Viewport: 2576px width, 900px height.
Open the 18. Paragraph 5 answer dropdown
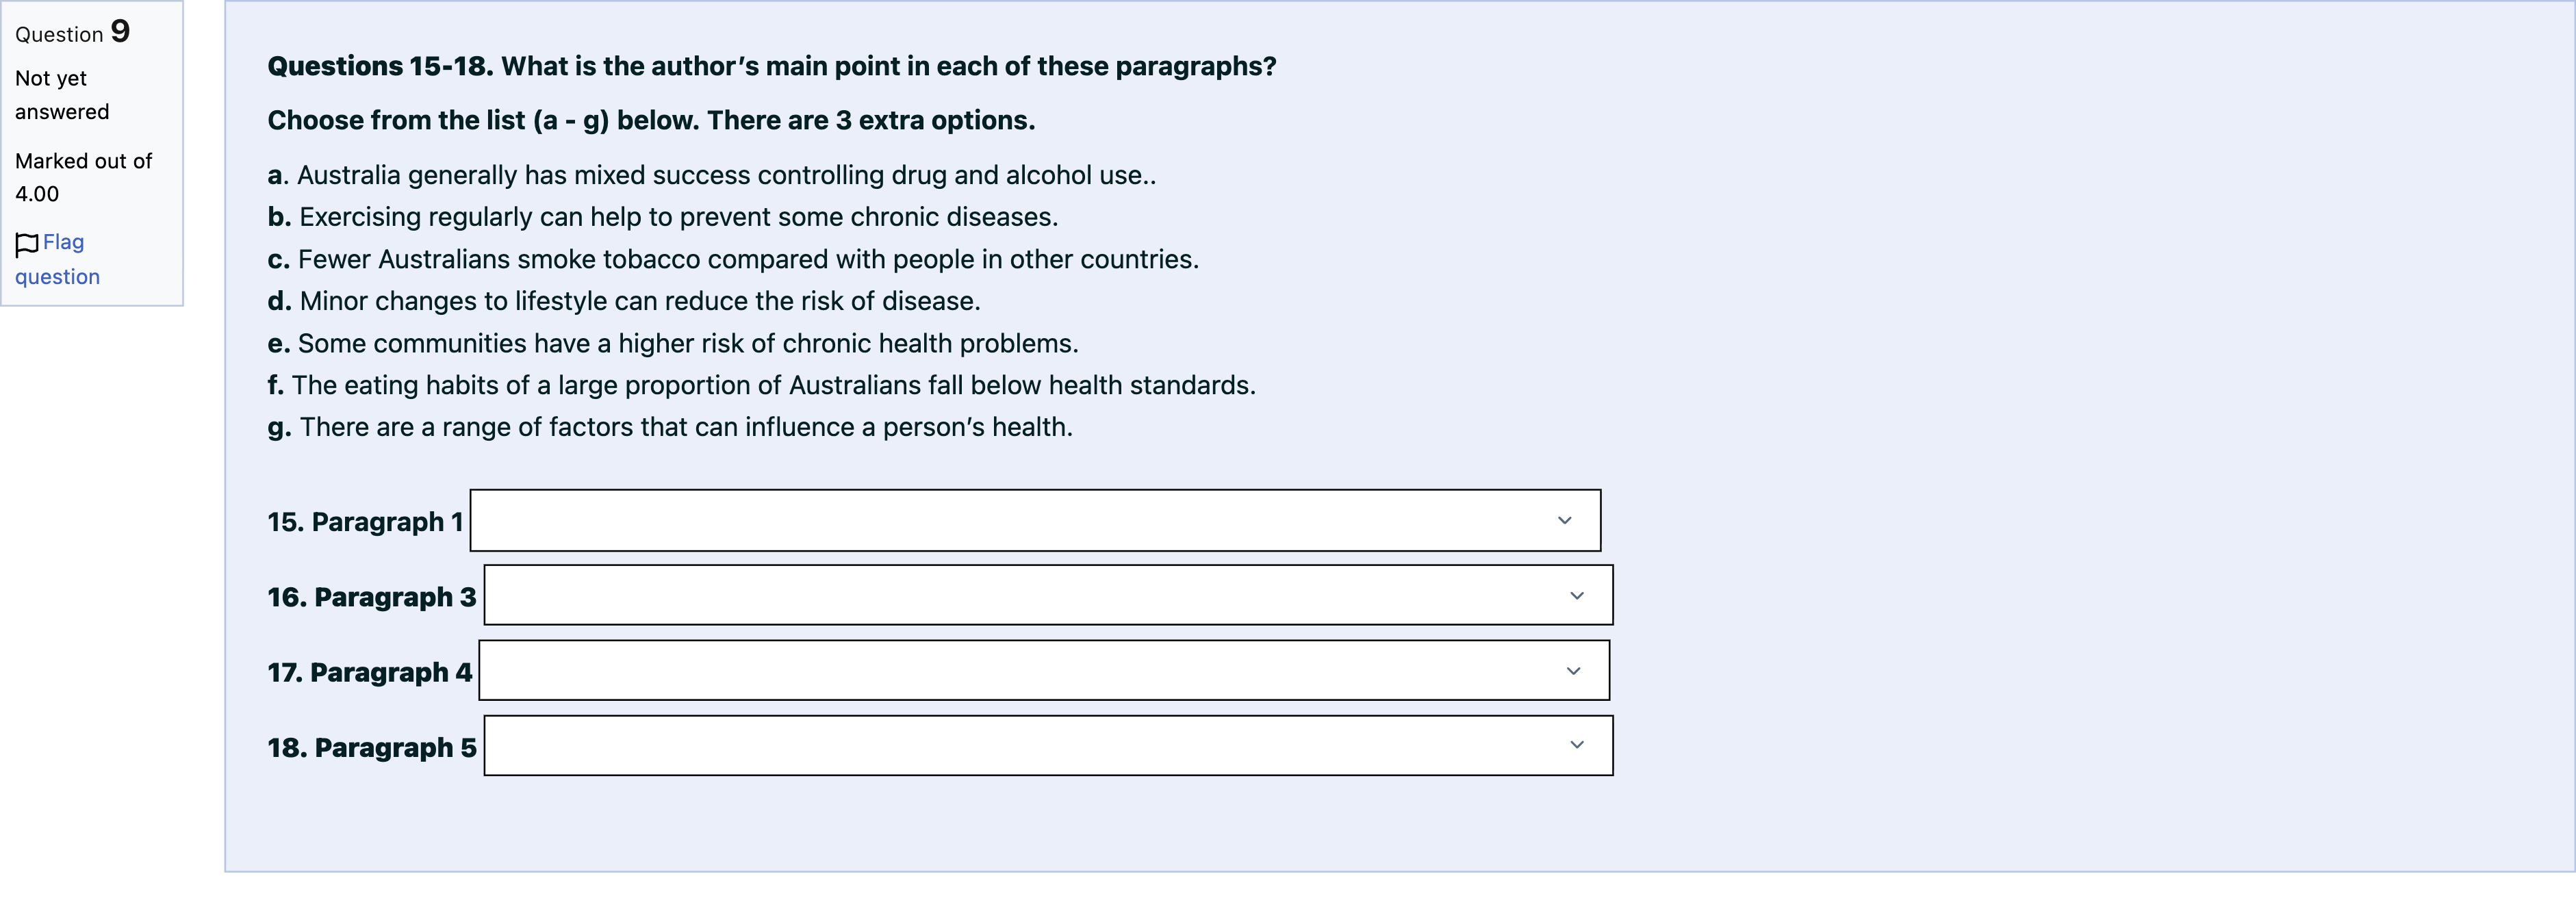point(1047,745)
